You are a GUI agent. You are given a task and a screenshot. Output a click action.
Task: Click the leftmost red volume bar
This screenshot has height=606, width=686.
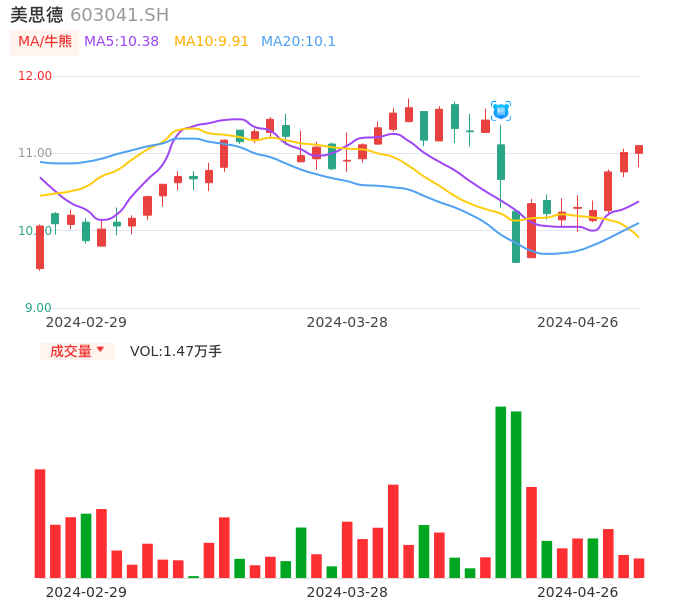[x=40, y=523]
